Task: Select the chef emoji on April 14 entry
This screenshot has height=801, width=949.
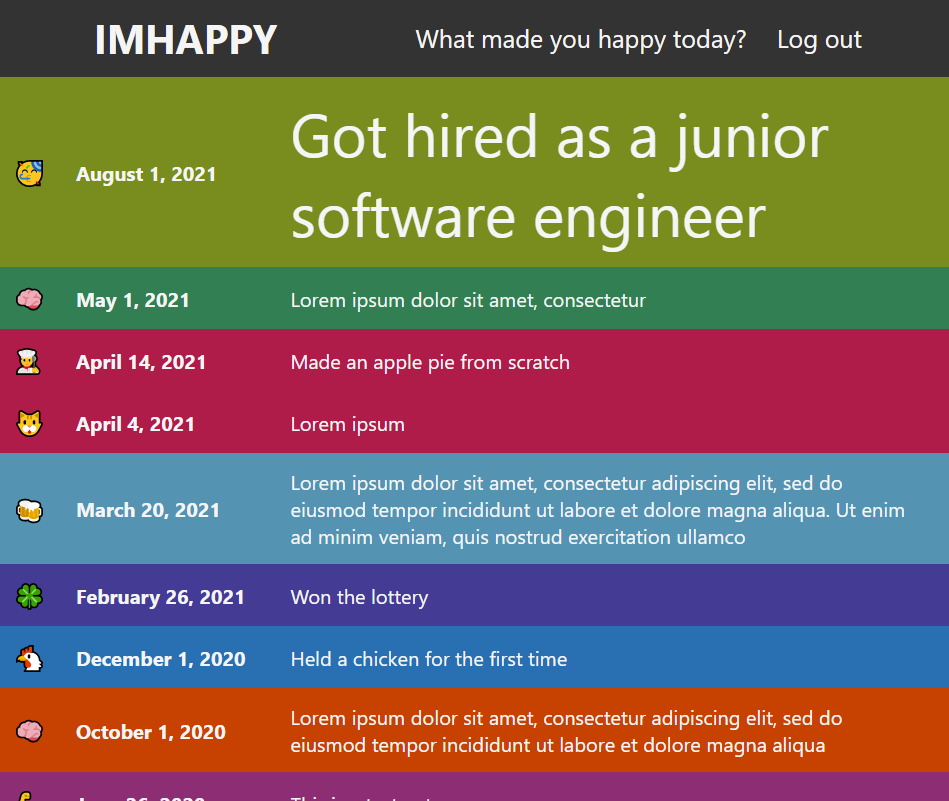Action: click(29, 362)
